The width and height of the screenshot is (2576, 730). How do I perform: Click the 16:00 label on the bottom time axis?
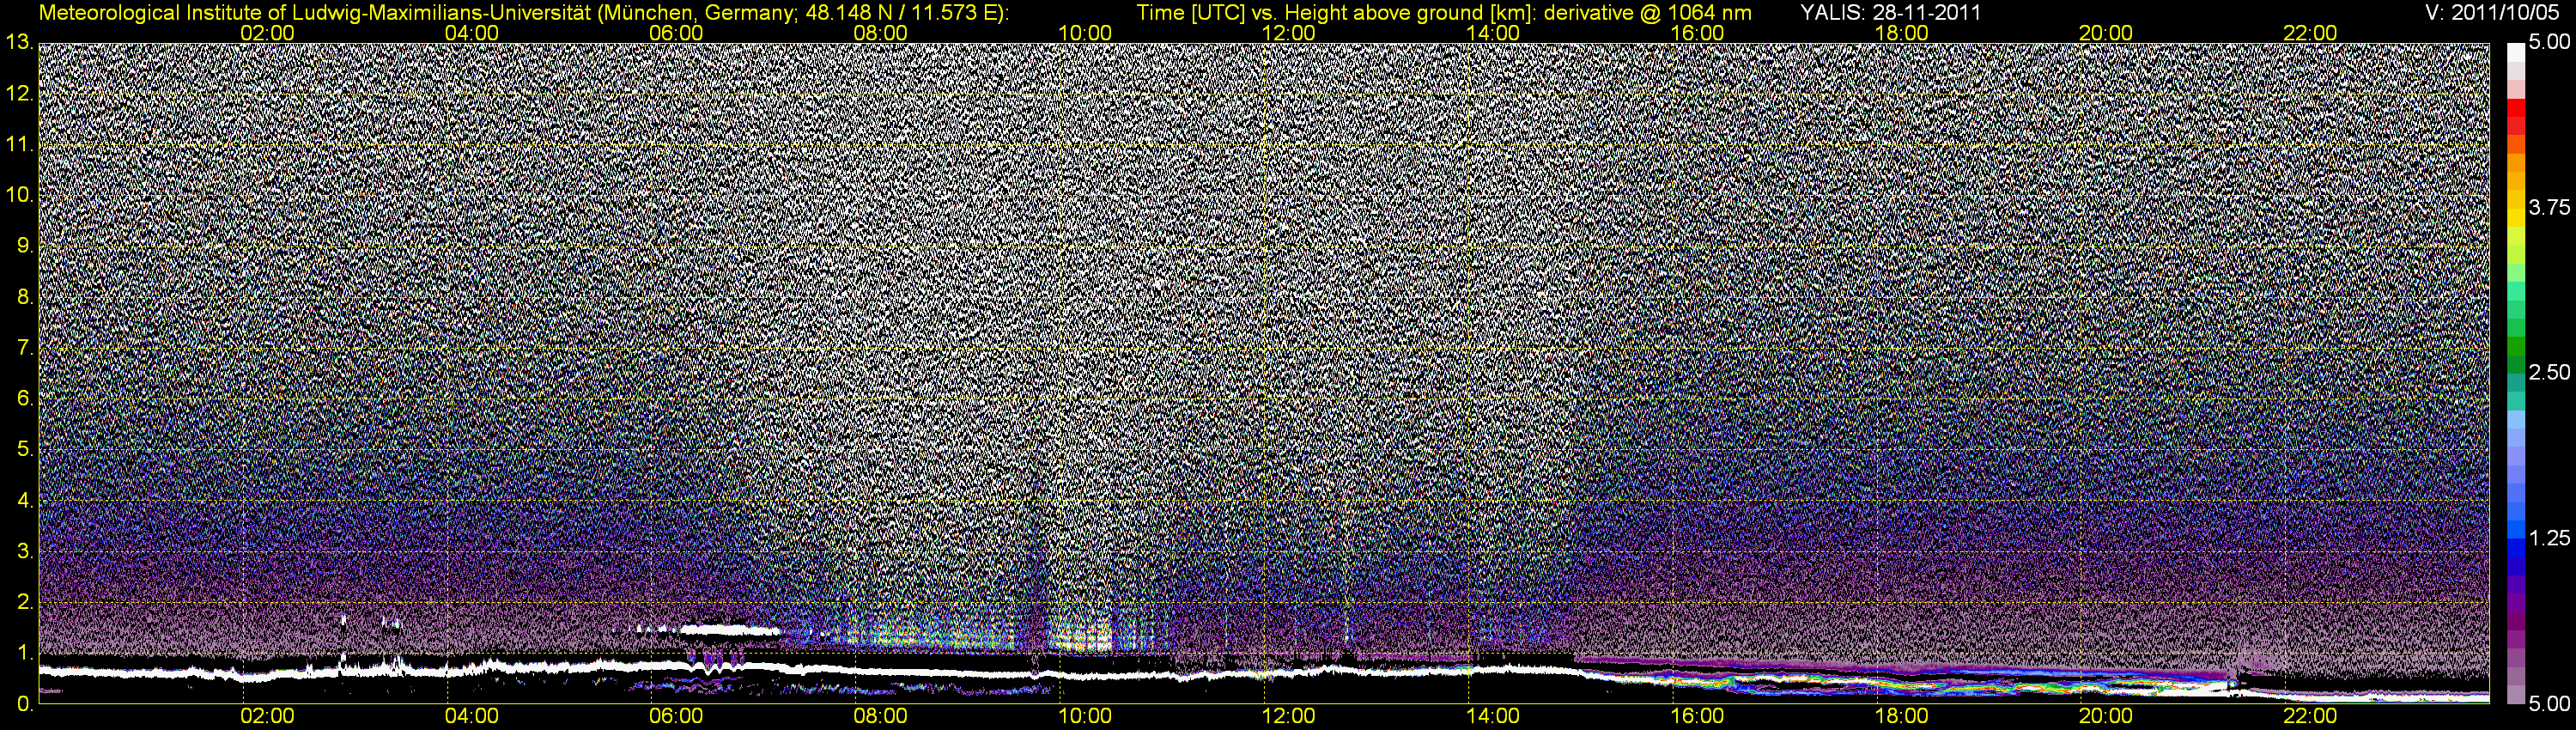pos(1697,717)
